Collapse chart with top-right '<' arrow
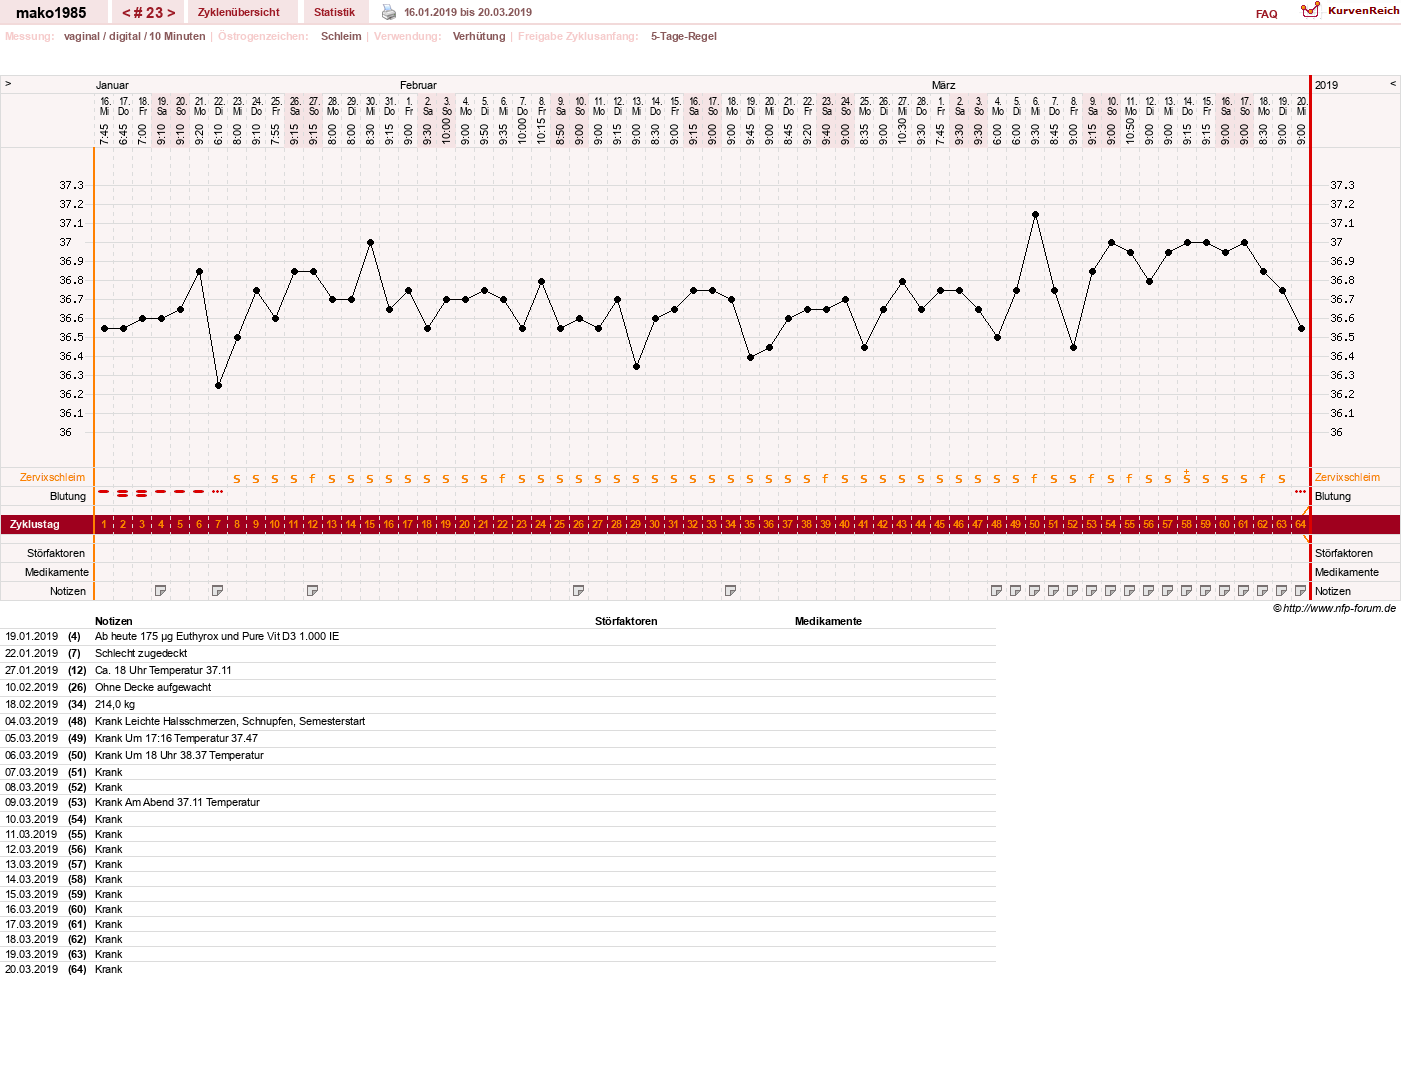The image size is (1401, 1080). pyautogui.click(x=1393, y=84)
